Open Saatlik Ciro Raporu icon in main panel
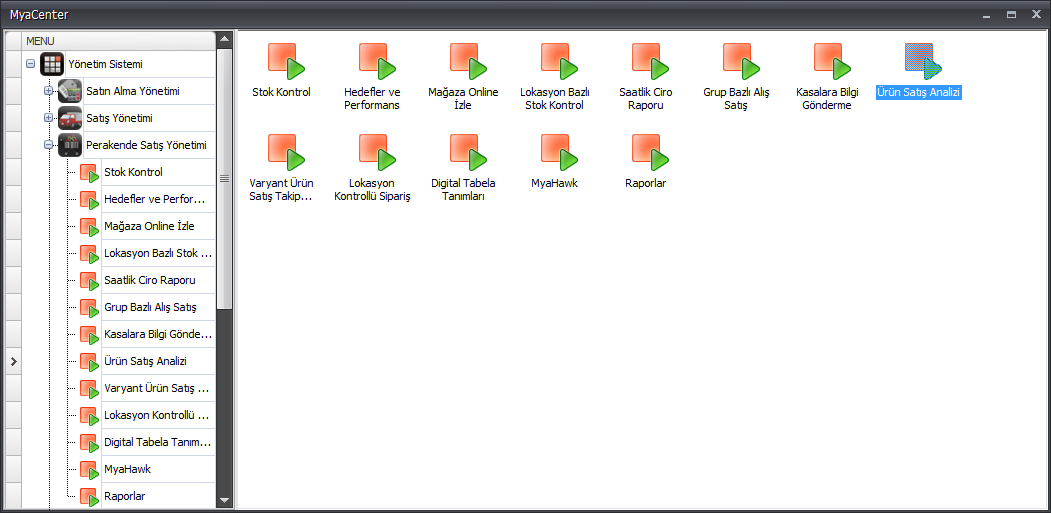Viewport: 1051px width, 513px height. pyautogui.click(x=651, y=61)
